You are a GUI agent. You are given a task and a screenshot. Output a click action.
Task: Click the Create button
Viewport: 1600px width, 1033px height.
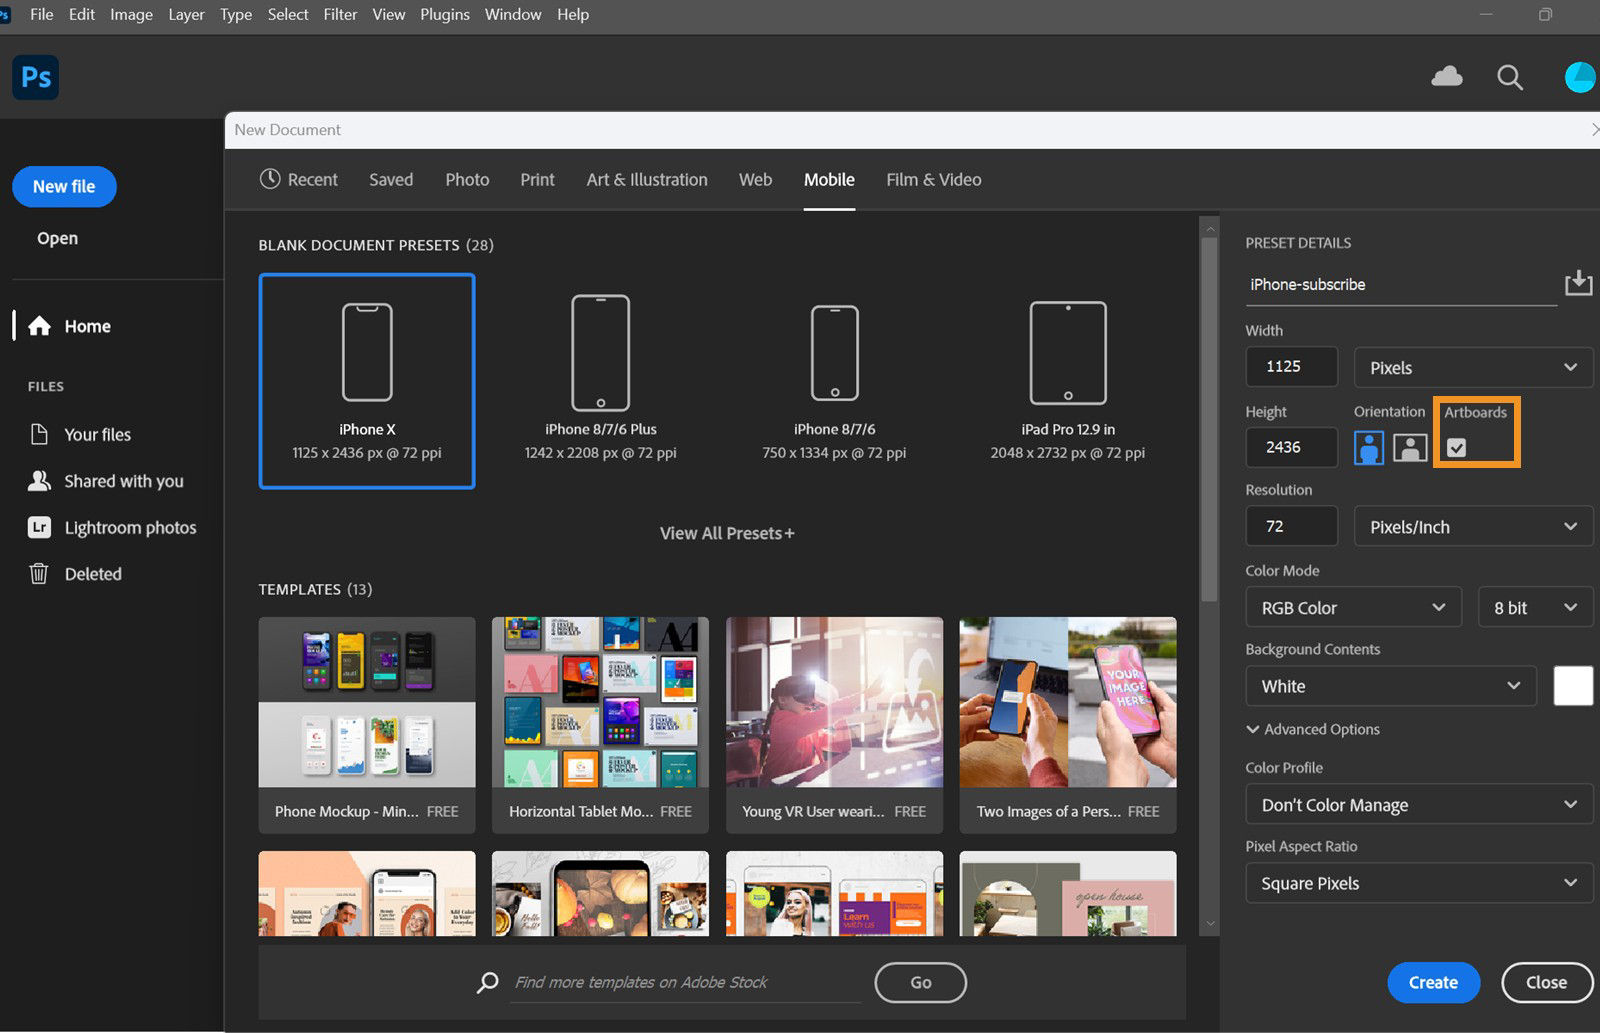pyautogui.click(x=1433, y=982)
